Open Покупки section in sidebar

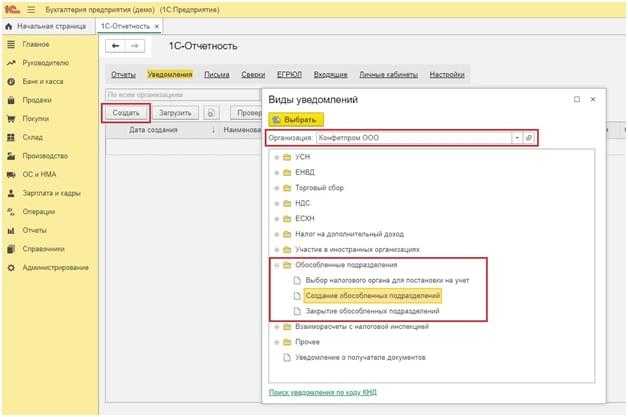[x=35, y=119]
